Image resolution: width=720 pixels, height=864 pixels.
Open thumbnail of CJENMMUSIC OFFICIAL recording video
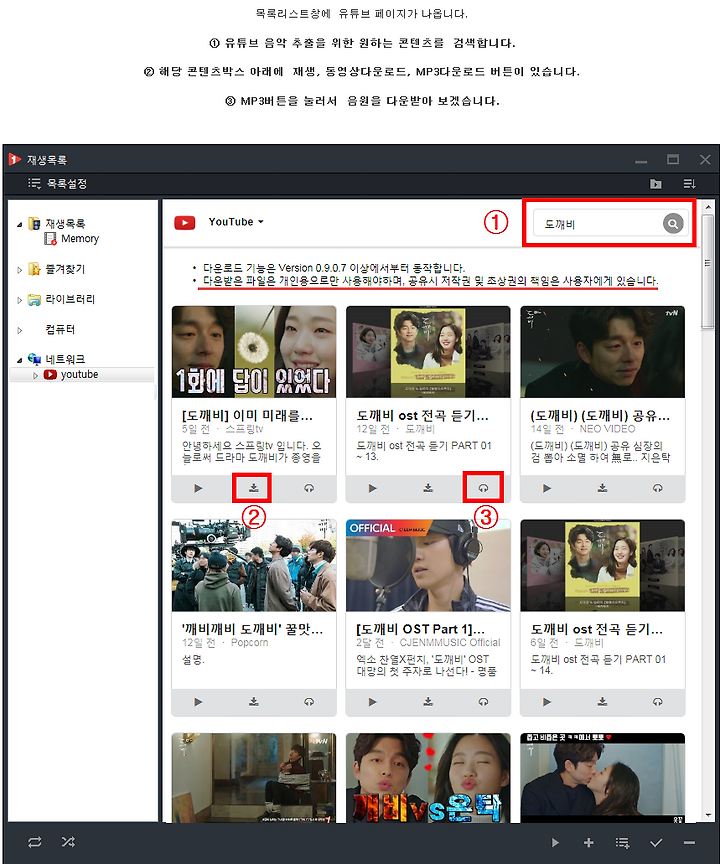pyautogui.click(x=428, y=565)
